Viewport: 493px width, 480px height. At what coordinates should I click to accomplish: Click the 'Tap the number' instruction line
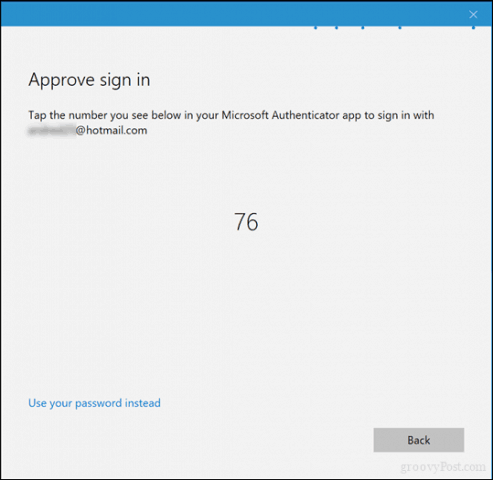tap(231, 115)
